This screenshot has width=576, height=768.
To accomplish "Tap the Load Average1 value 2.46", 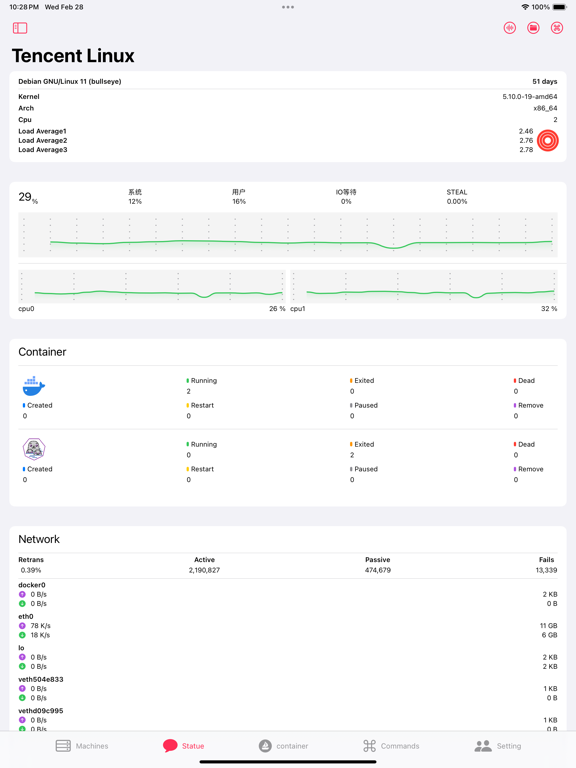I will [526, 131].
